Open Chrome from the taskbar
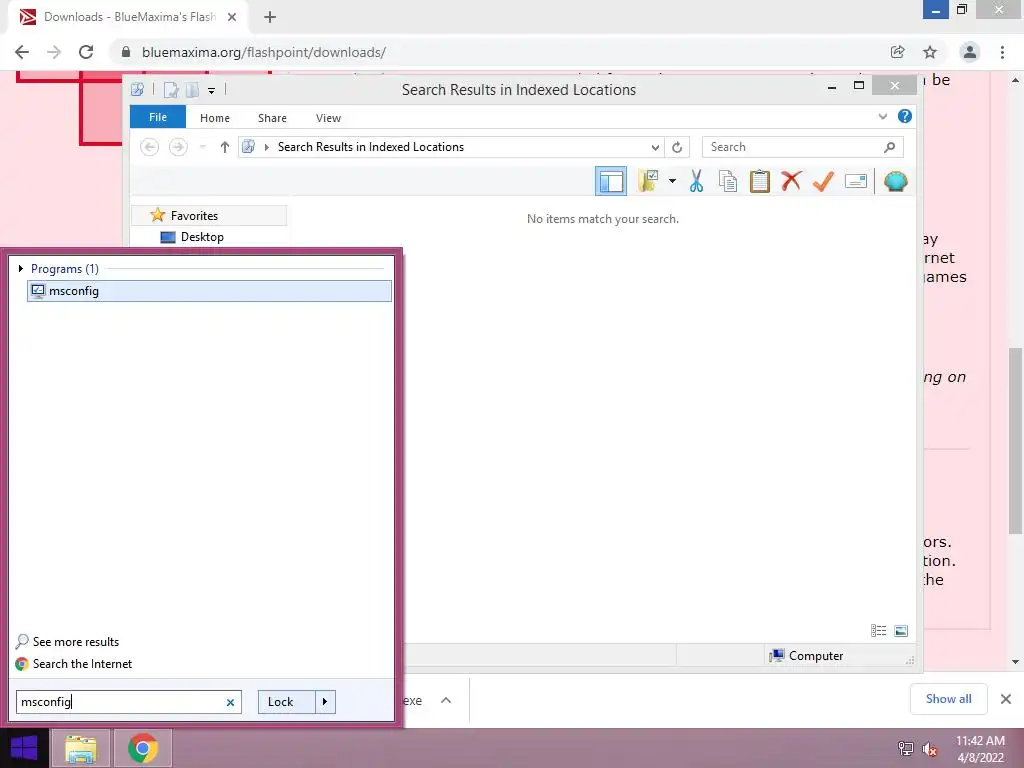Image resolution: width=1024 pixels, height=768 pixels. tap(143, 748)
